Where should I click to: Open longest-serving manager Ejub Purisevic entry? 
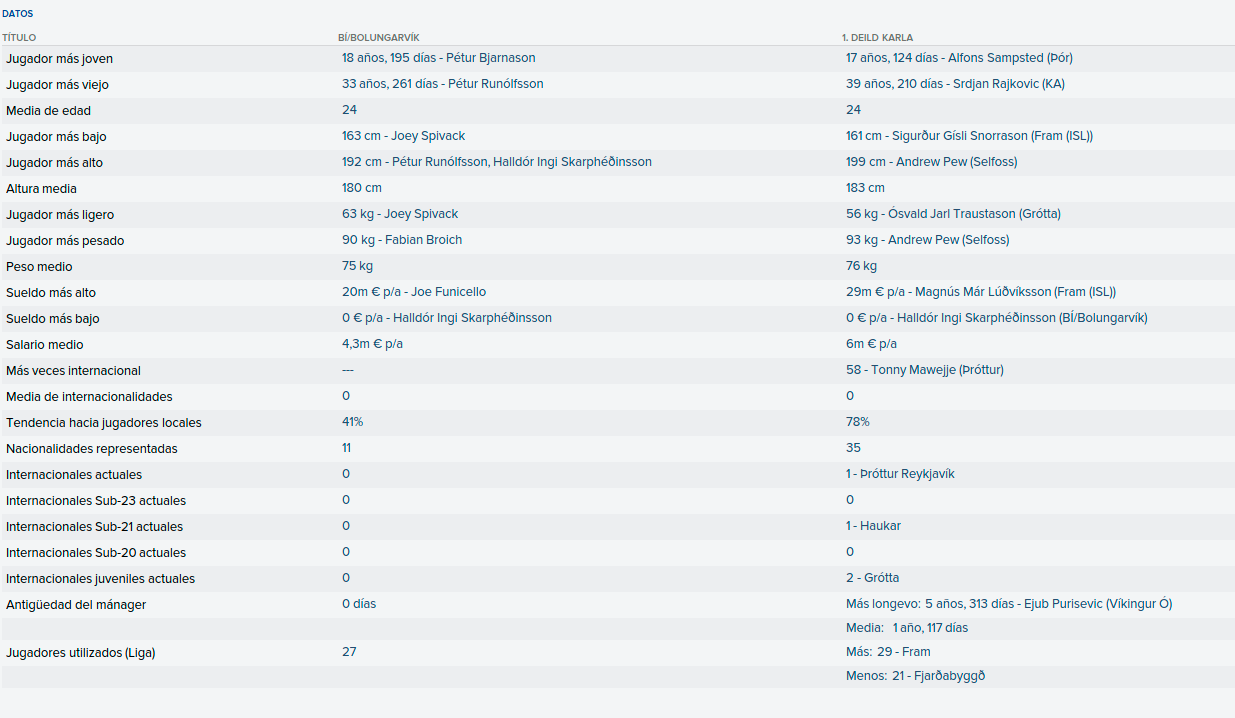pyautogui.click(x=1009, y=604)
